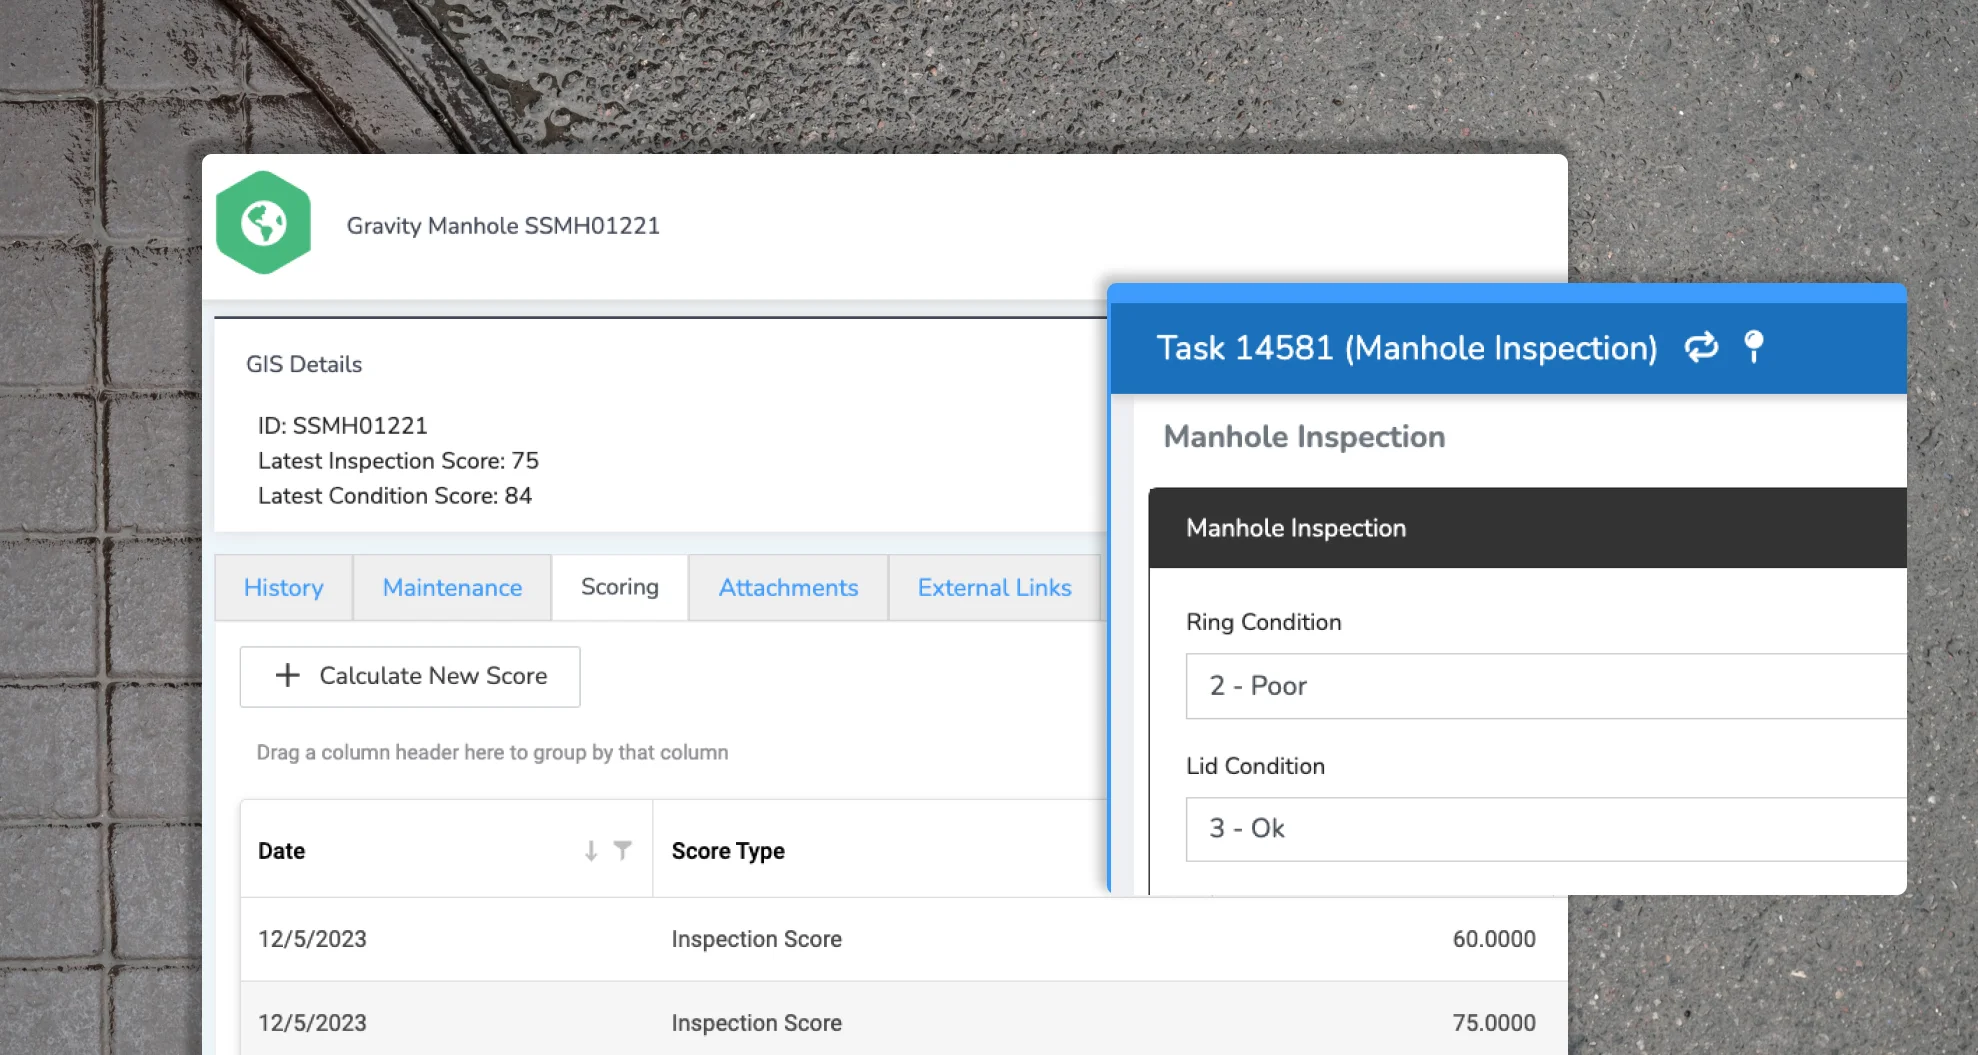Screen dimensions: 1978x1055
Task: Open the External Links tab
Action: (994, 588)
